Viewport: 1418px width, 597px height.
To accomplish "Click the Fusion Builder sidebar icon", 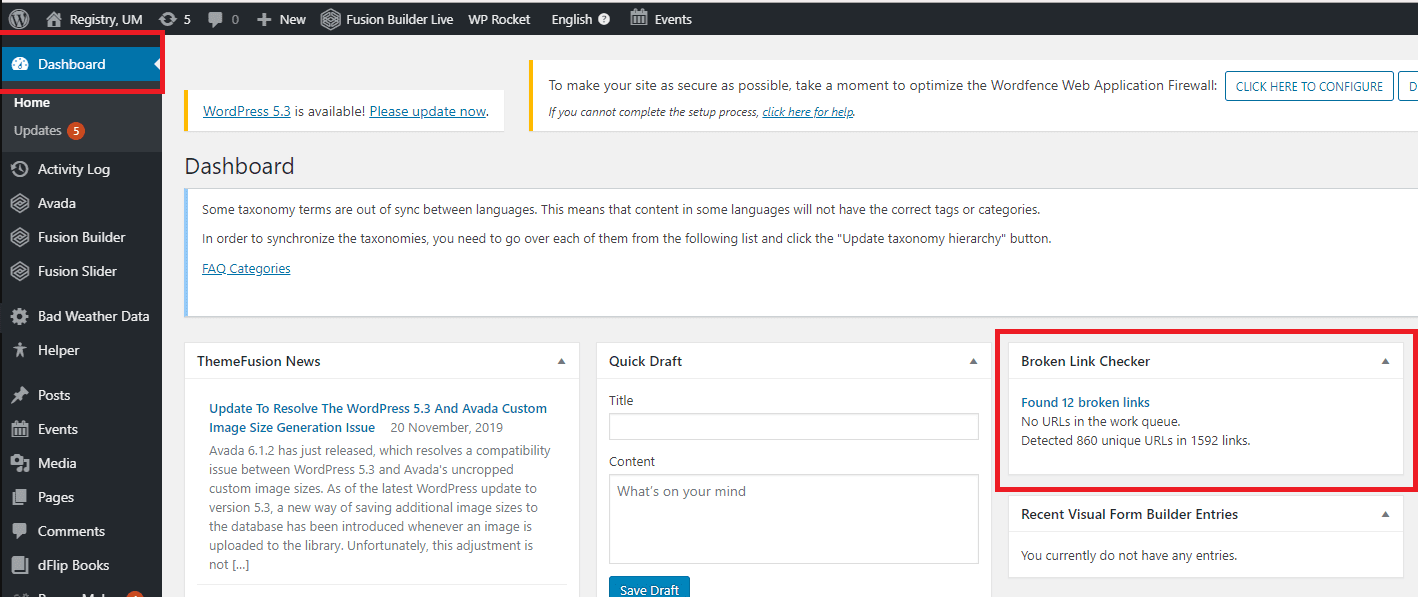I will click(x=19, y=237).
